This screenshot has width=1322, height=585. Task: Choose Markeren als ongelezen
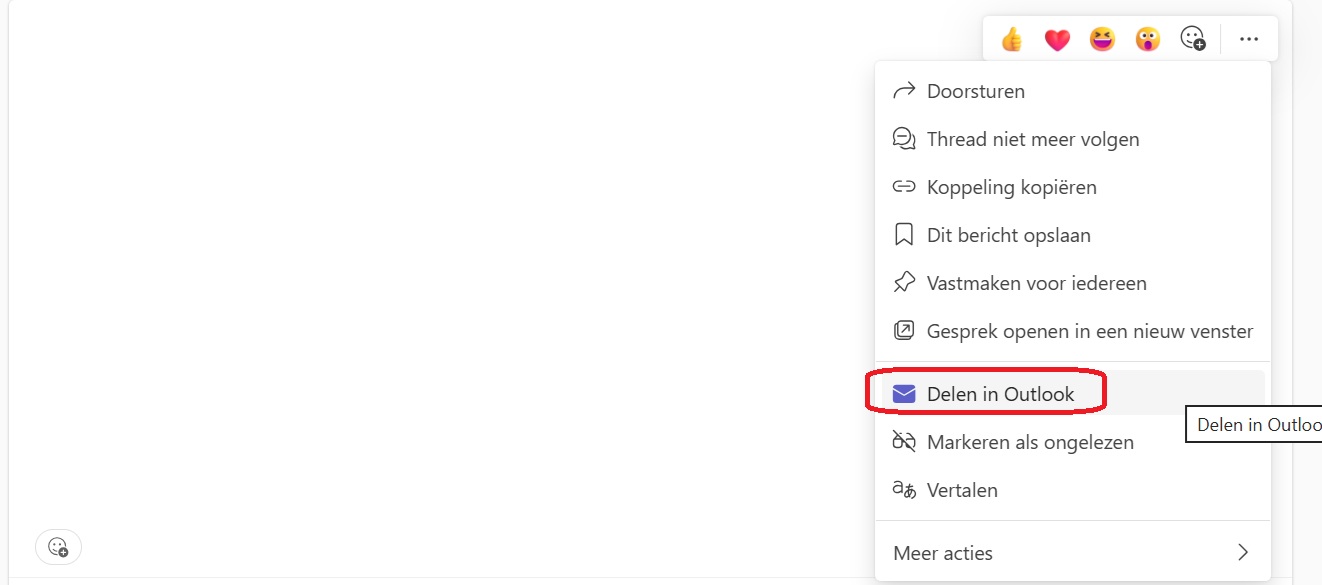pyautogui.click(x=1030, y=442)
